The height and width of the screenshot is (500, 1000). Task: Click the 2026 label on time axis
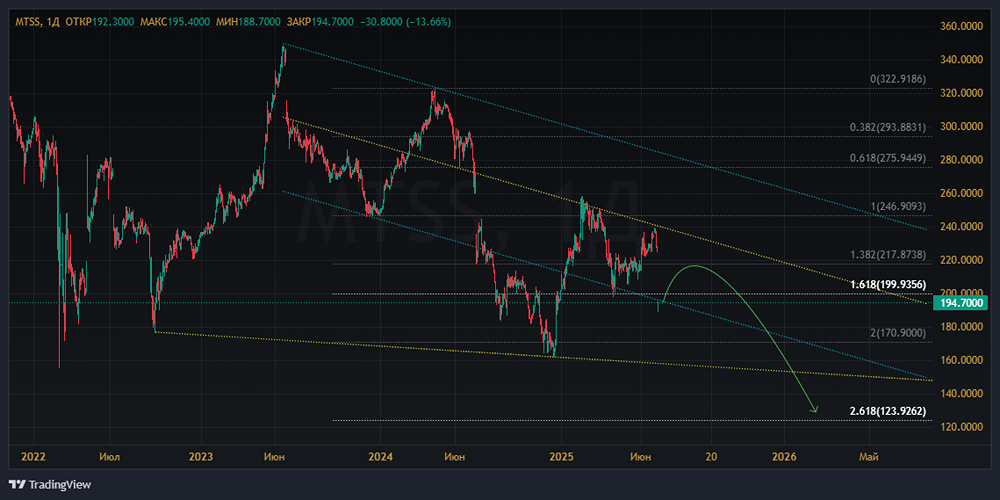pyautogui.click(x=785, y=457)
